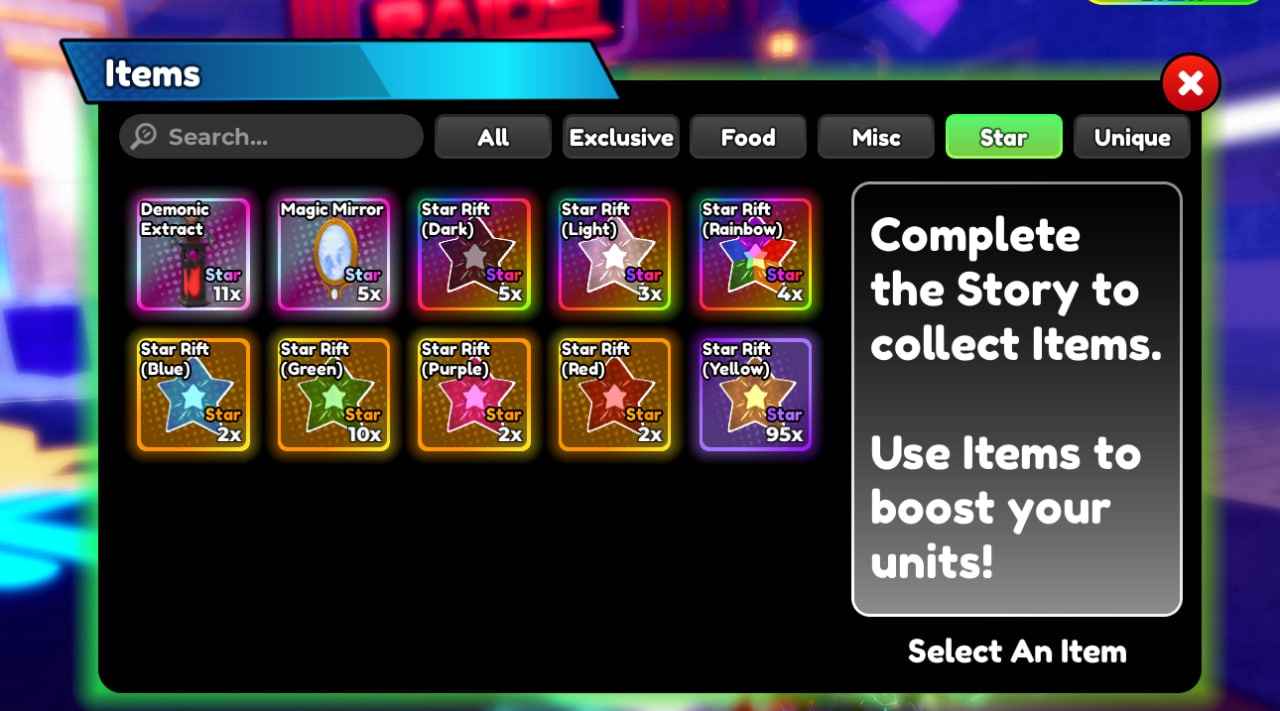Pick the Star Rift (Light) item
The height and width of the screenshot is (711, 1280).
tap(614, 254)
